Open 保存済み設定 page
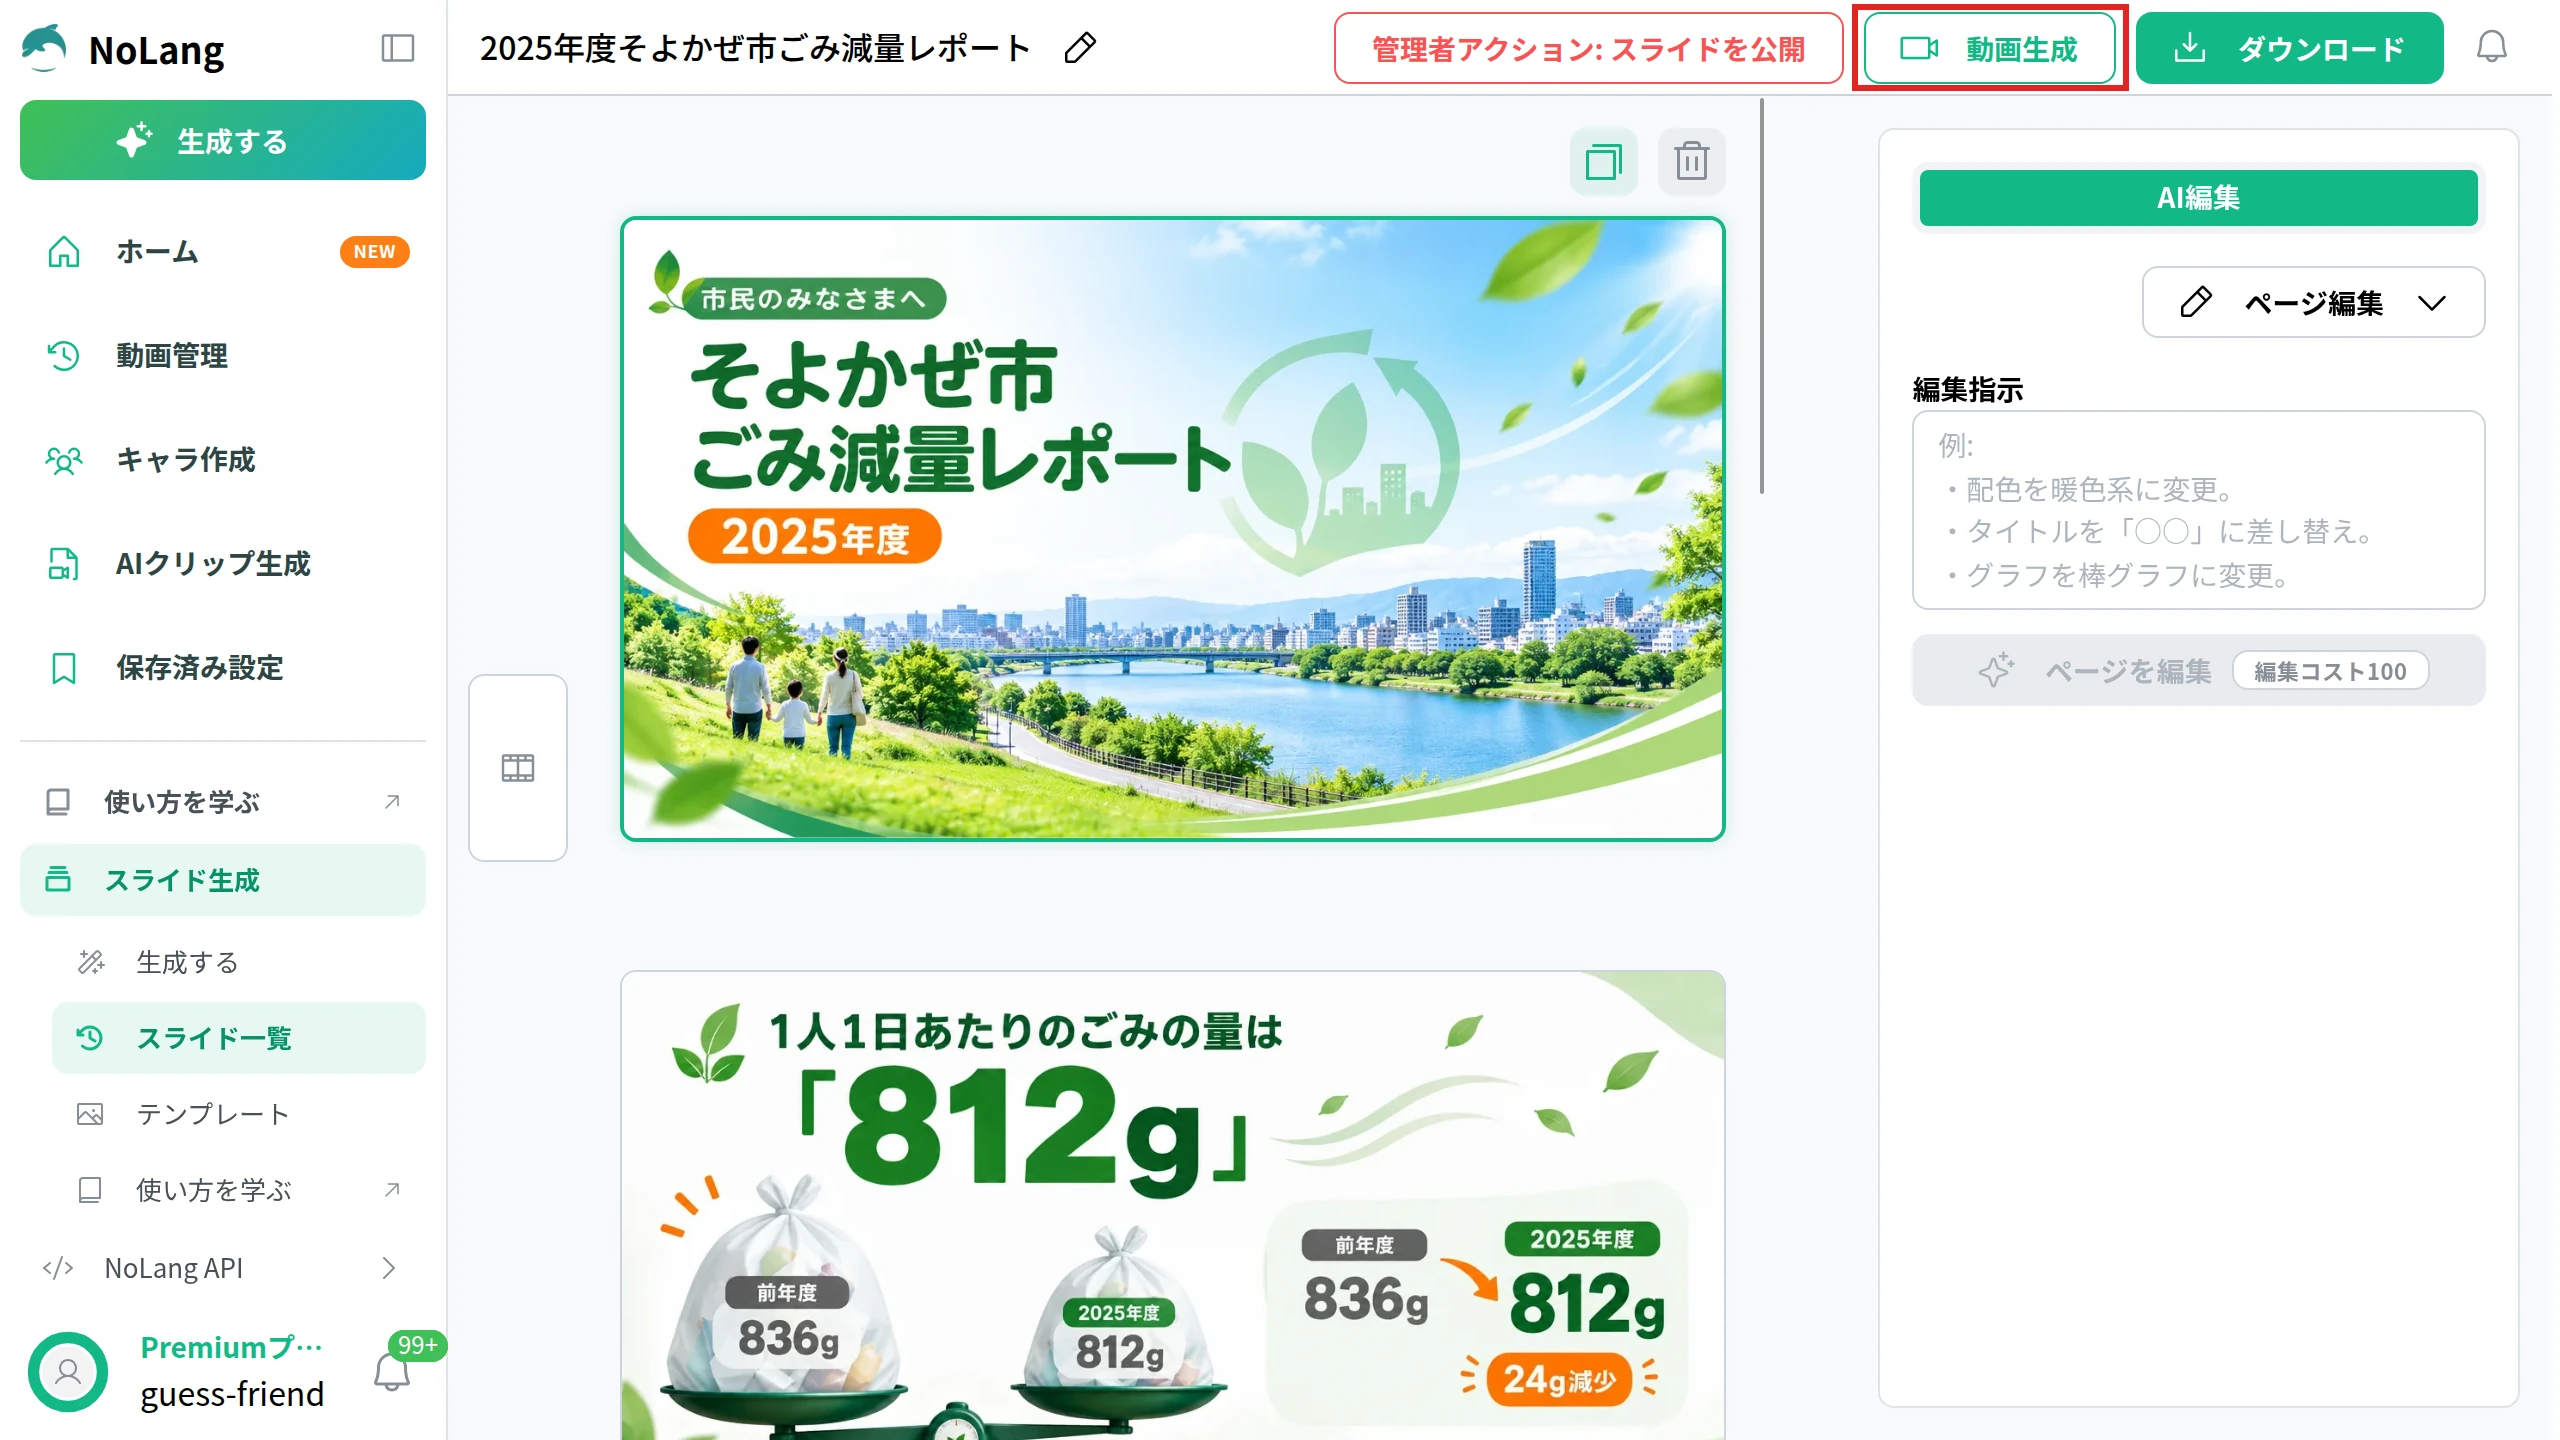The width and height of the screenshot is (2560, 1440). (222, 668)
